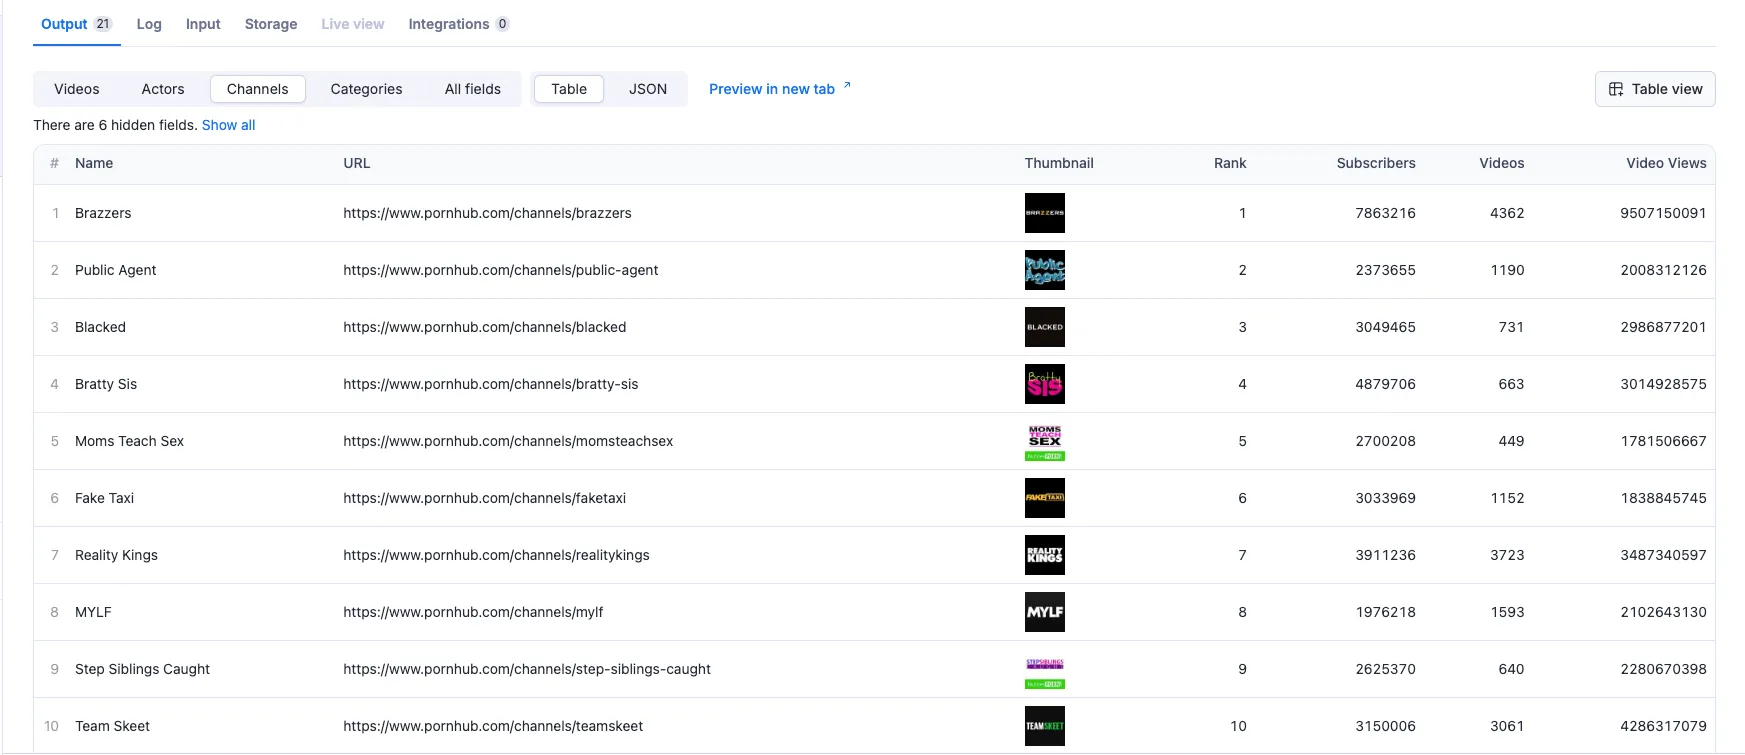This screenshot has width=1745, height=755.
Task: Open the Team Skeet thumbnail image
Action: [1045, 726]
